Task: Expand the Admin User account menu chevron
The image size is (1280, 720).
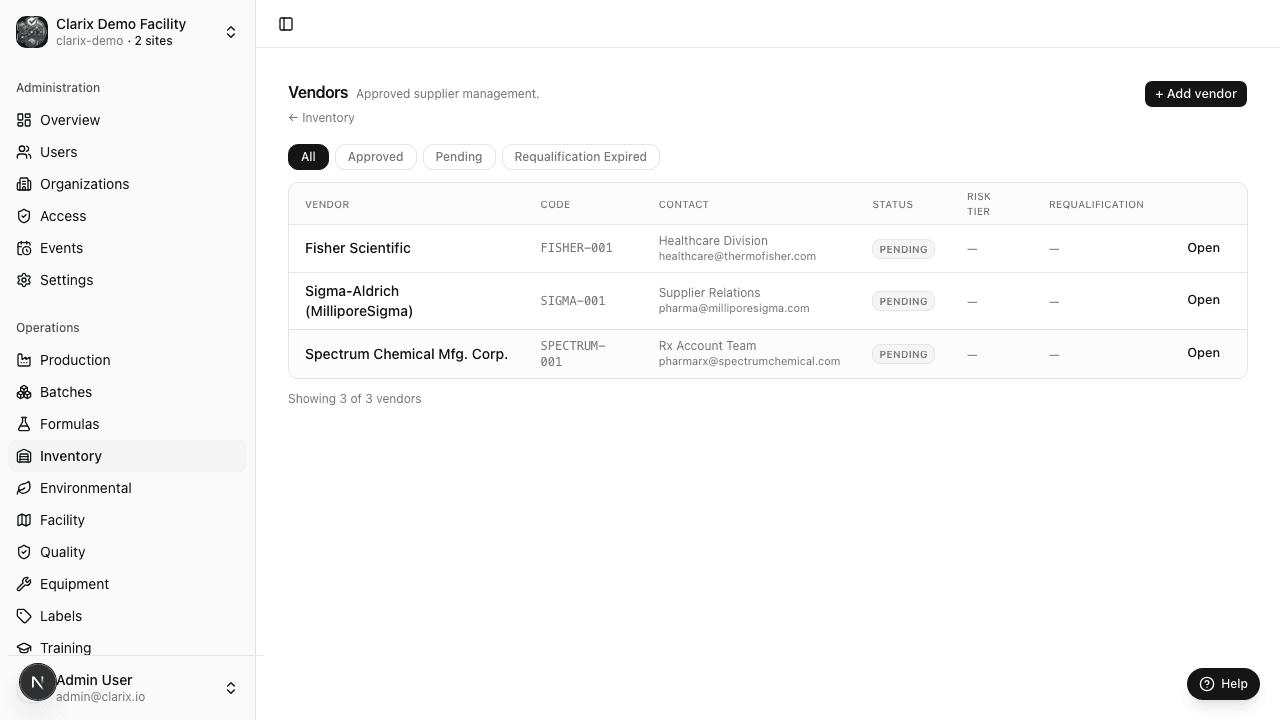Action: 231,688
